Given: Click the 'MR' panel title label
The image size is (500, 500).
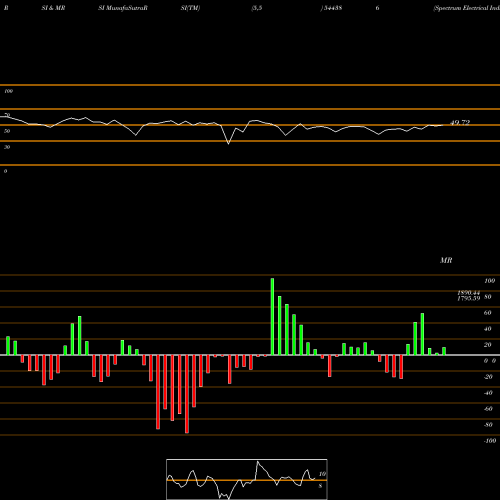Looking at the screenshot, I should click(446, 260).
